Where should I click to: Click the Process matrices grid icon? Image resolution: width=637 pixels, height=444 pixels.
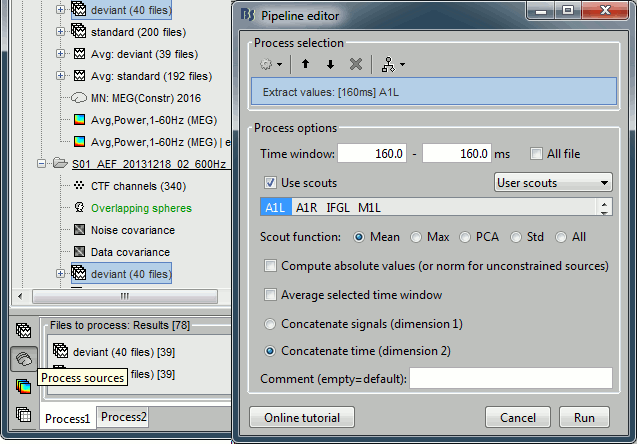(23, 414)
